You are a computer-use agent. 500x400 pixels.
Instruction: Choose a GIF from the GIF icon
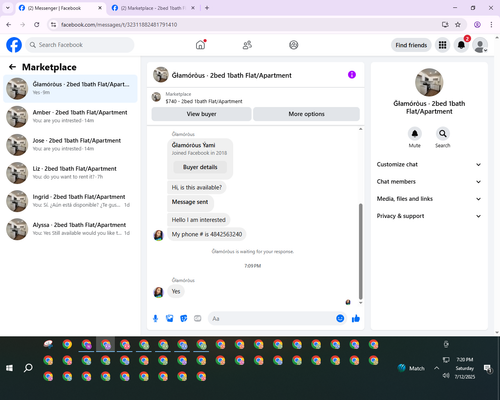coord(198,319)
